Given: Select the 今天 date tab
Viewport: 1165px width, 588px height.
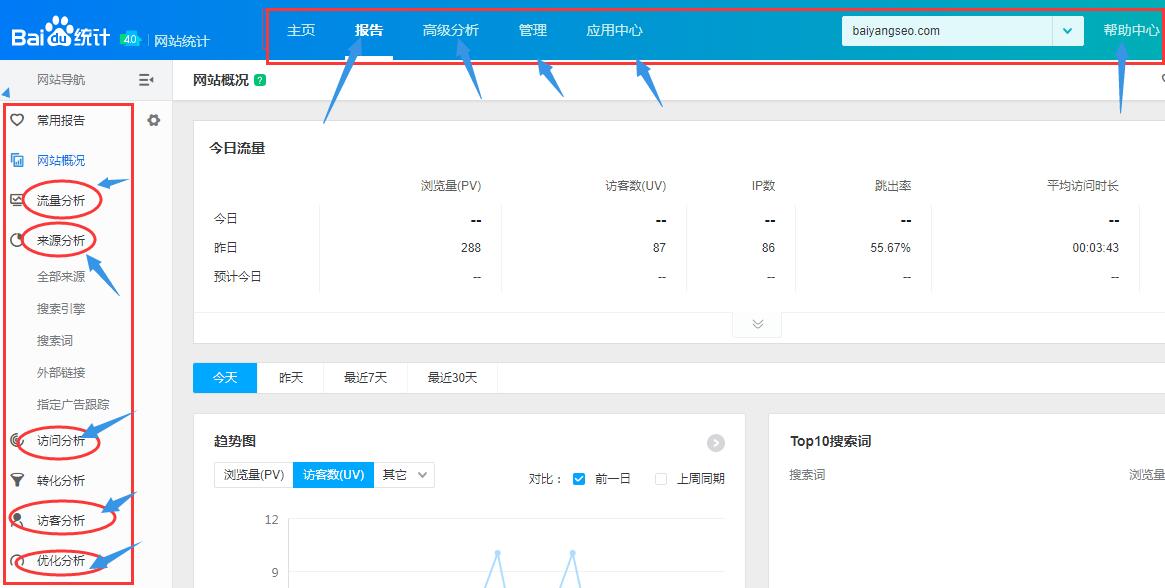Looking at the screenshot, I should click(x=225, y=378).
